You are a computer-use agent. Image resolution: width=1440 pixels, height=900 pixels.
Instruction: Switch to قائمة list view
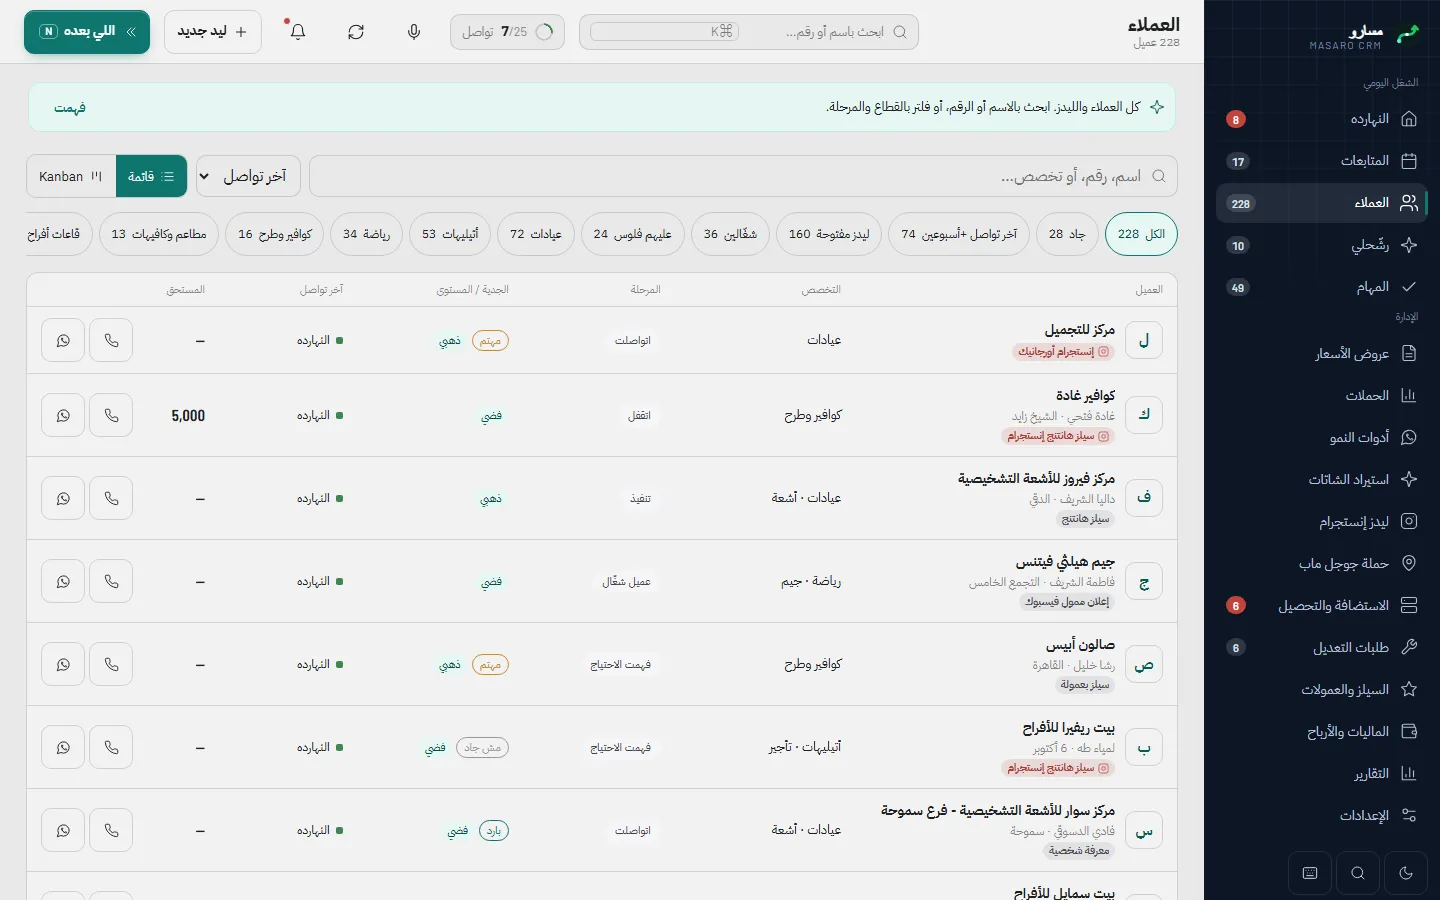pyautogui.click(x=152, y=176)
